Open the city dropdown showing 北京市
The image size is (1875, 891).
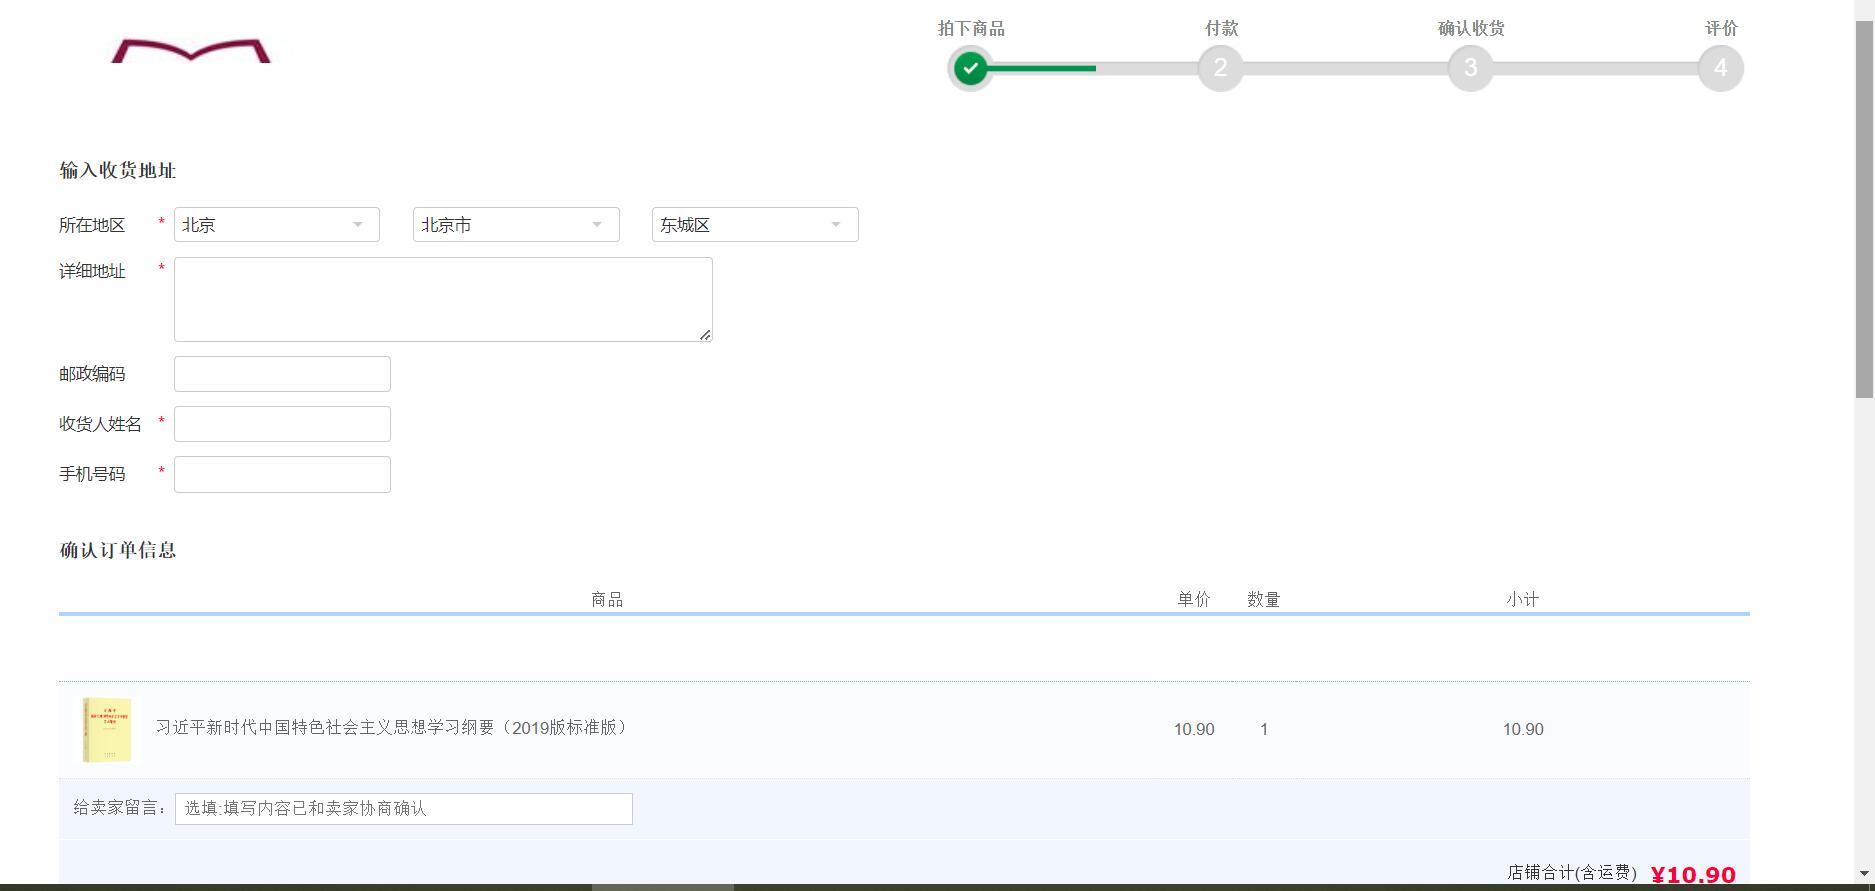click(516, 225)
